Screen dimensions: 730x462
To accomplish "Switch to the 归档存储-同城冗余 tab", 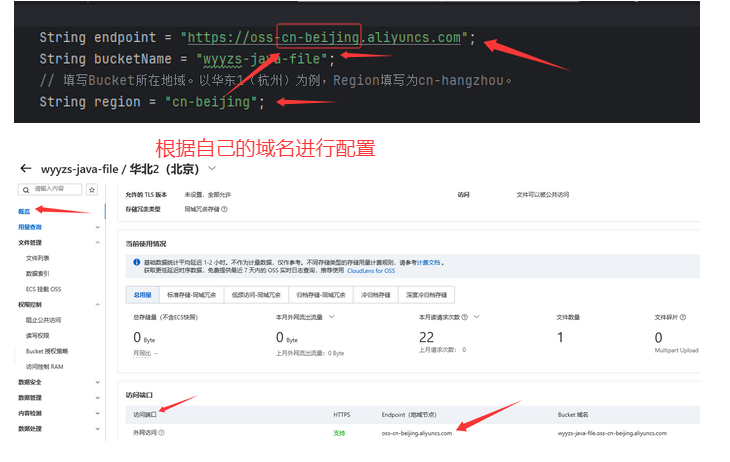I will [321, 295].
